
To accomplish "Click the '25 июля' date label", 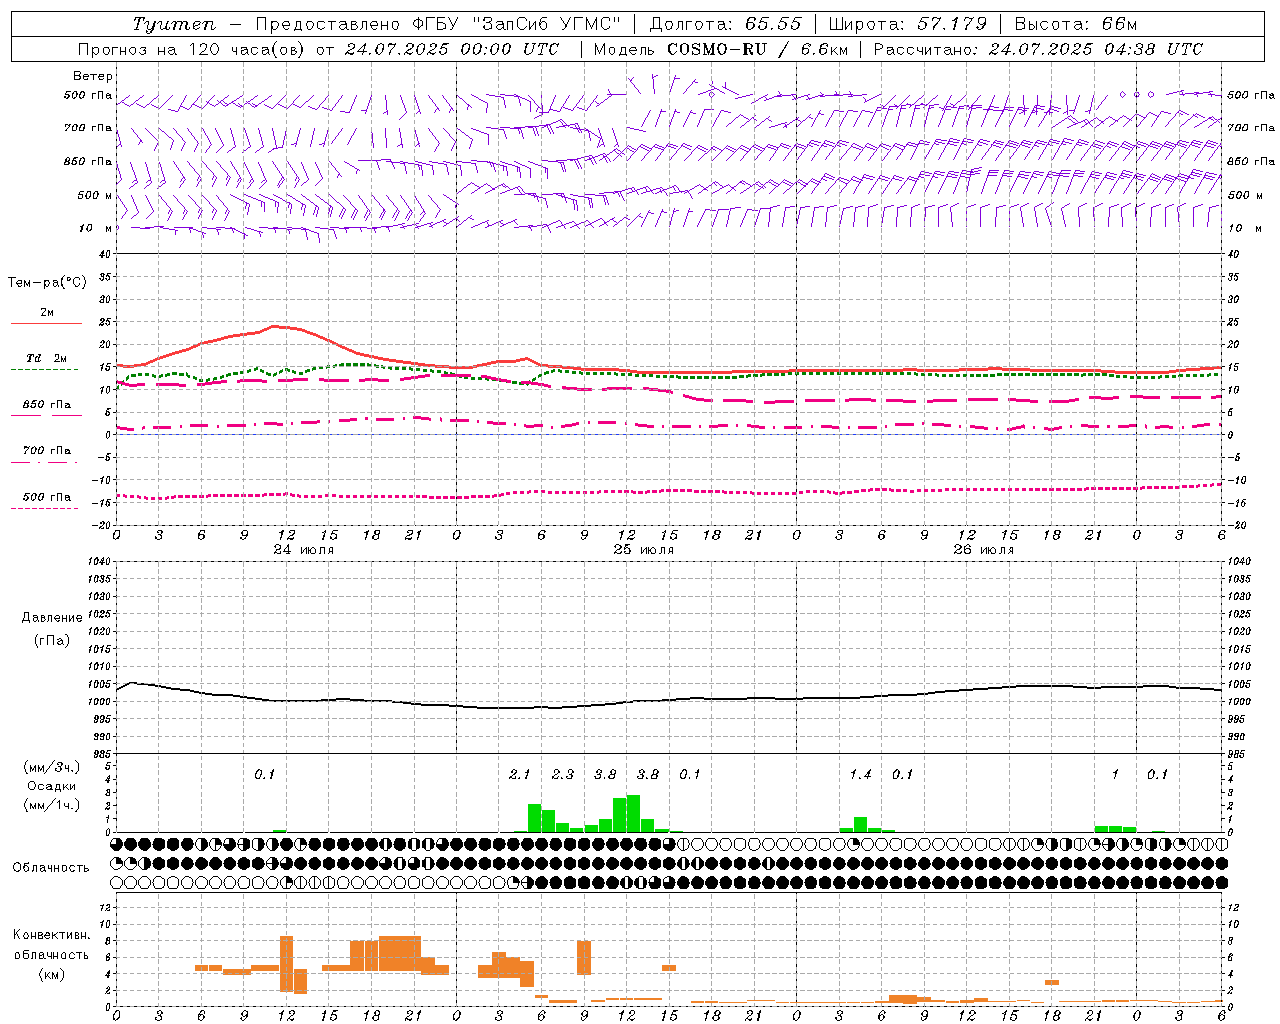I will tap(644, 550).
